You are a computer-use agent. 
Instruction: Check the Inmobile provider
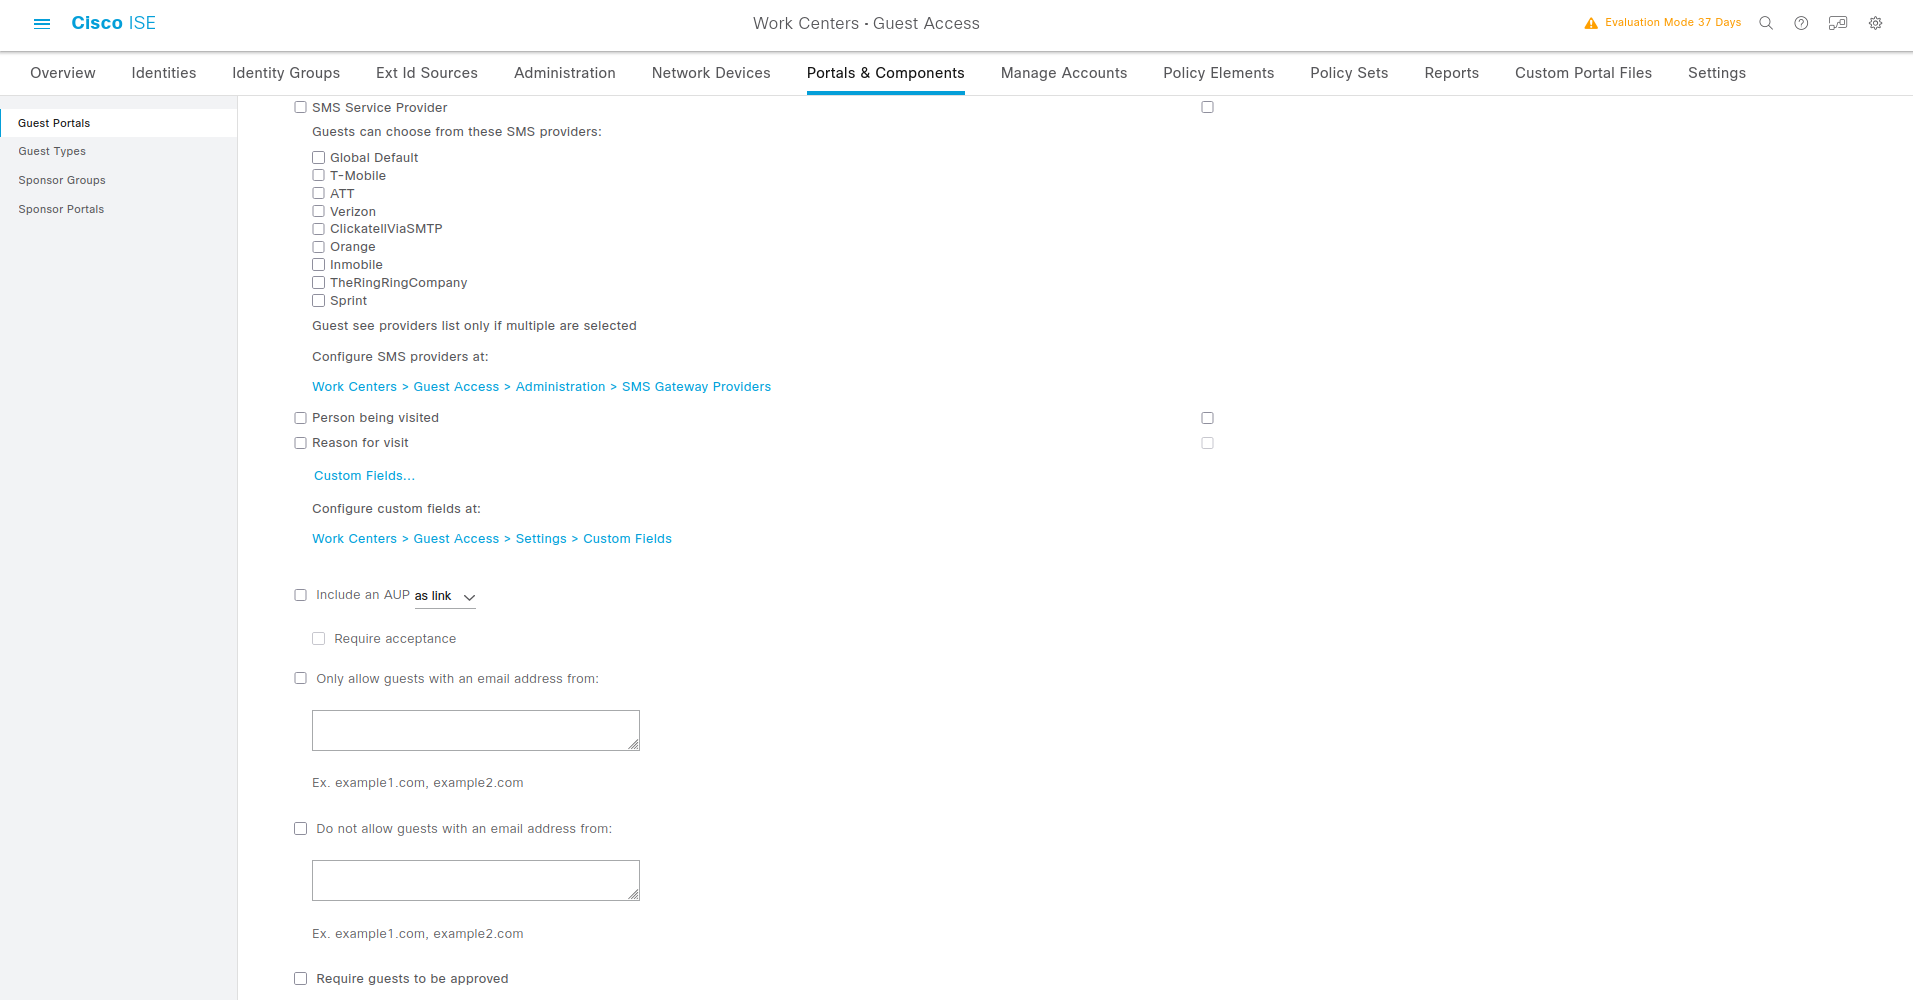click(x=318, y=265)
